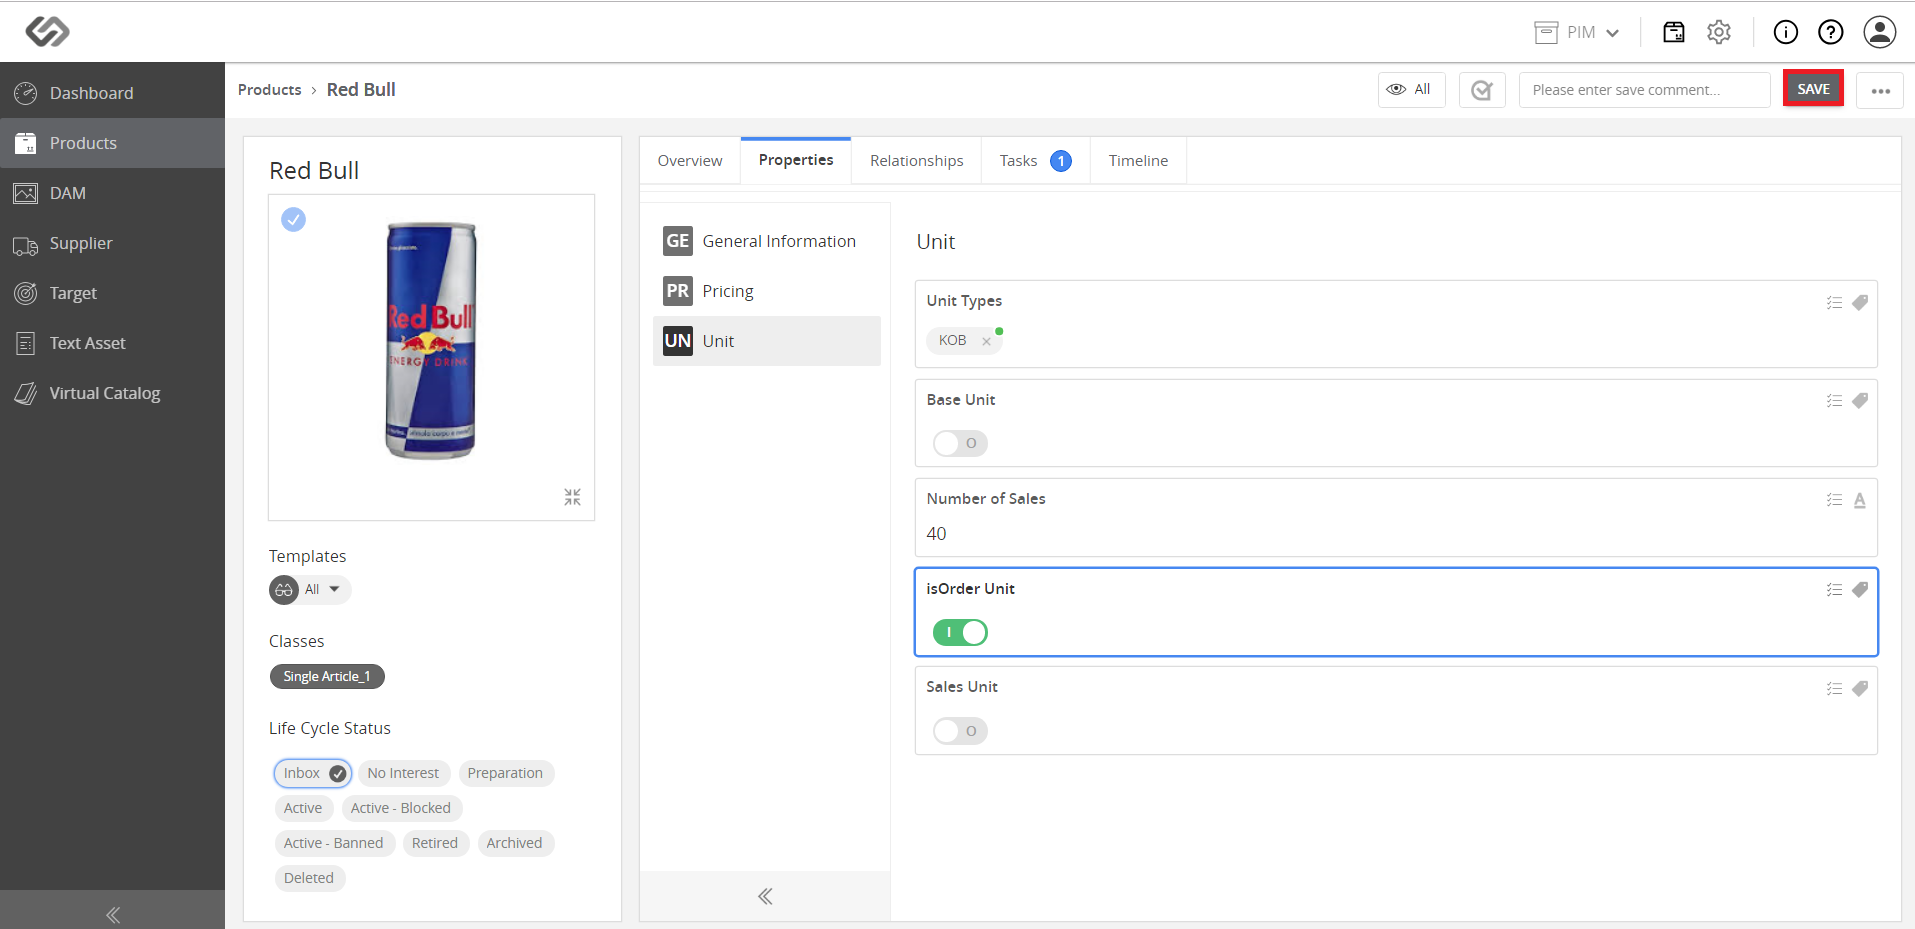1915x929 pixels.
Task: Collapse the left sidebar
Action: [x=112, y=914]
